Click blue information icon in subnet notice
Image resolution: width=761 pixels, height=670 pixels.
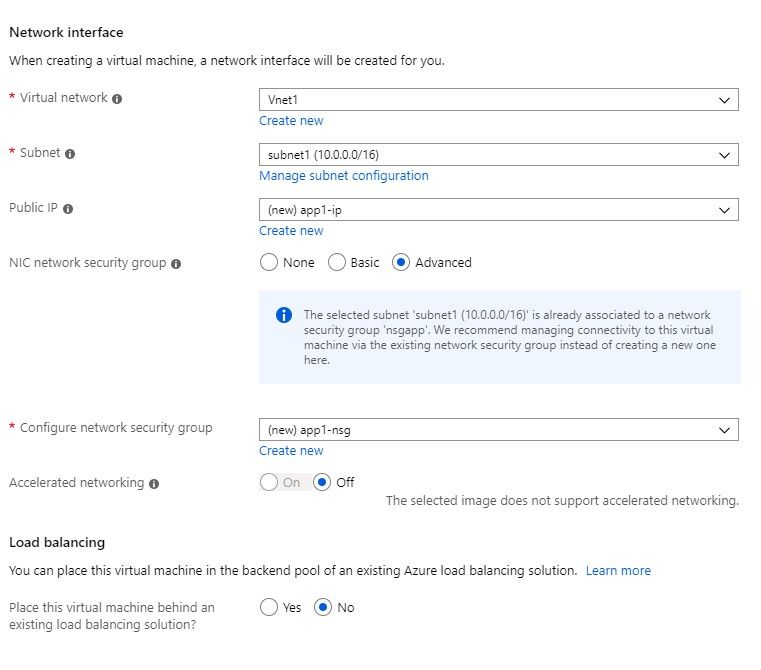(x=284, y=315)
